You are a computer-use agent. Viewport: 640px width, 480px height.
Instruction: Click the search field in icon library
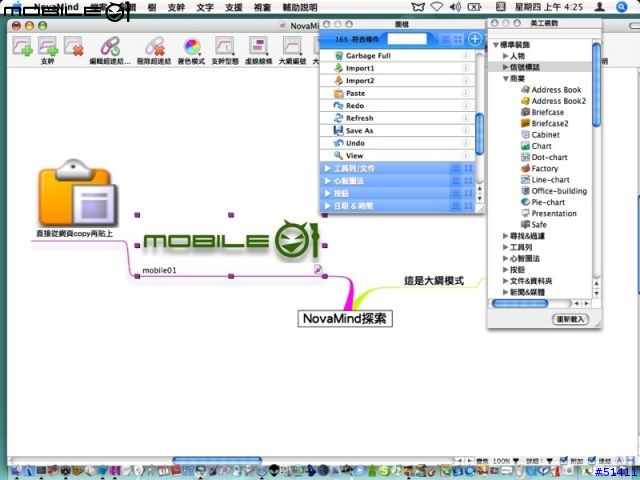click(407, 39)
